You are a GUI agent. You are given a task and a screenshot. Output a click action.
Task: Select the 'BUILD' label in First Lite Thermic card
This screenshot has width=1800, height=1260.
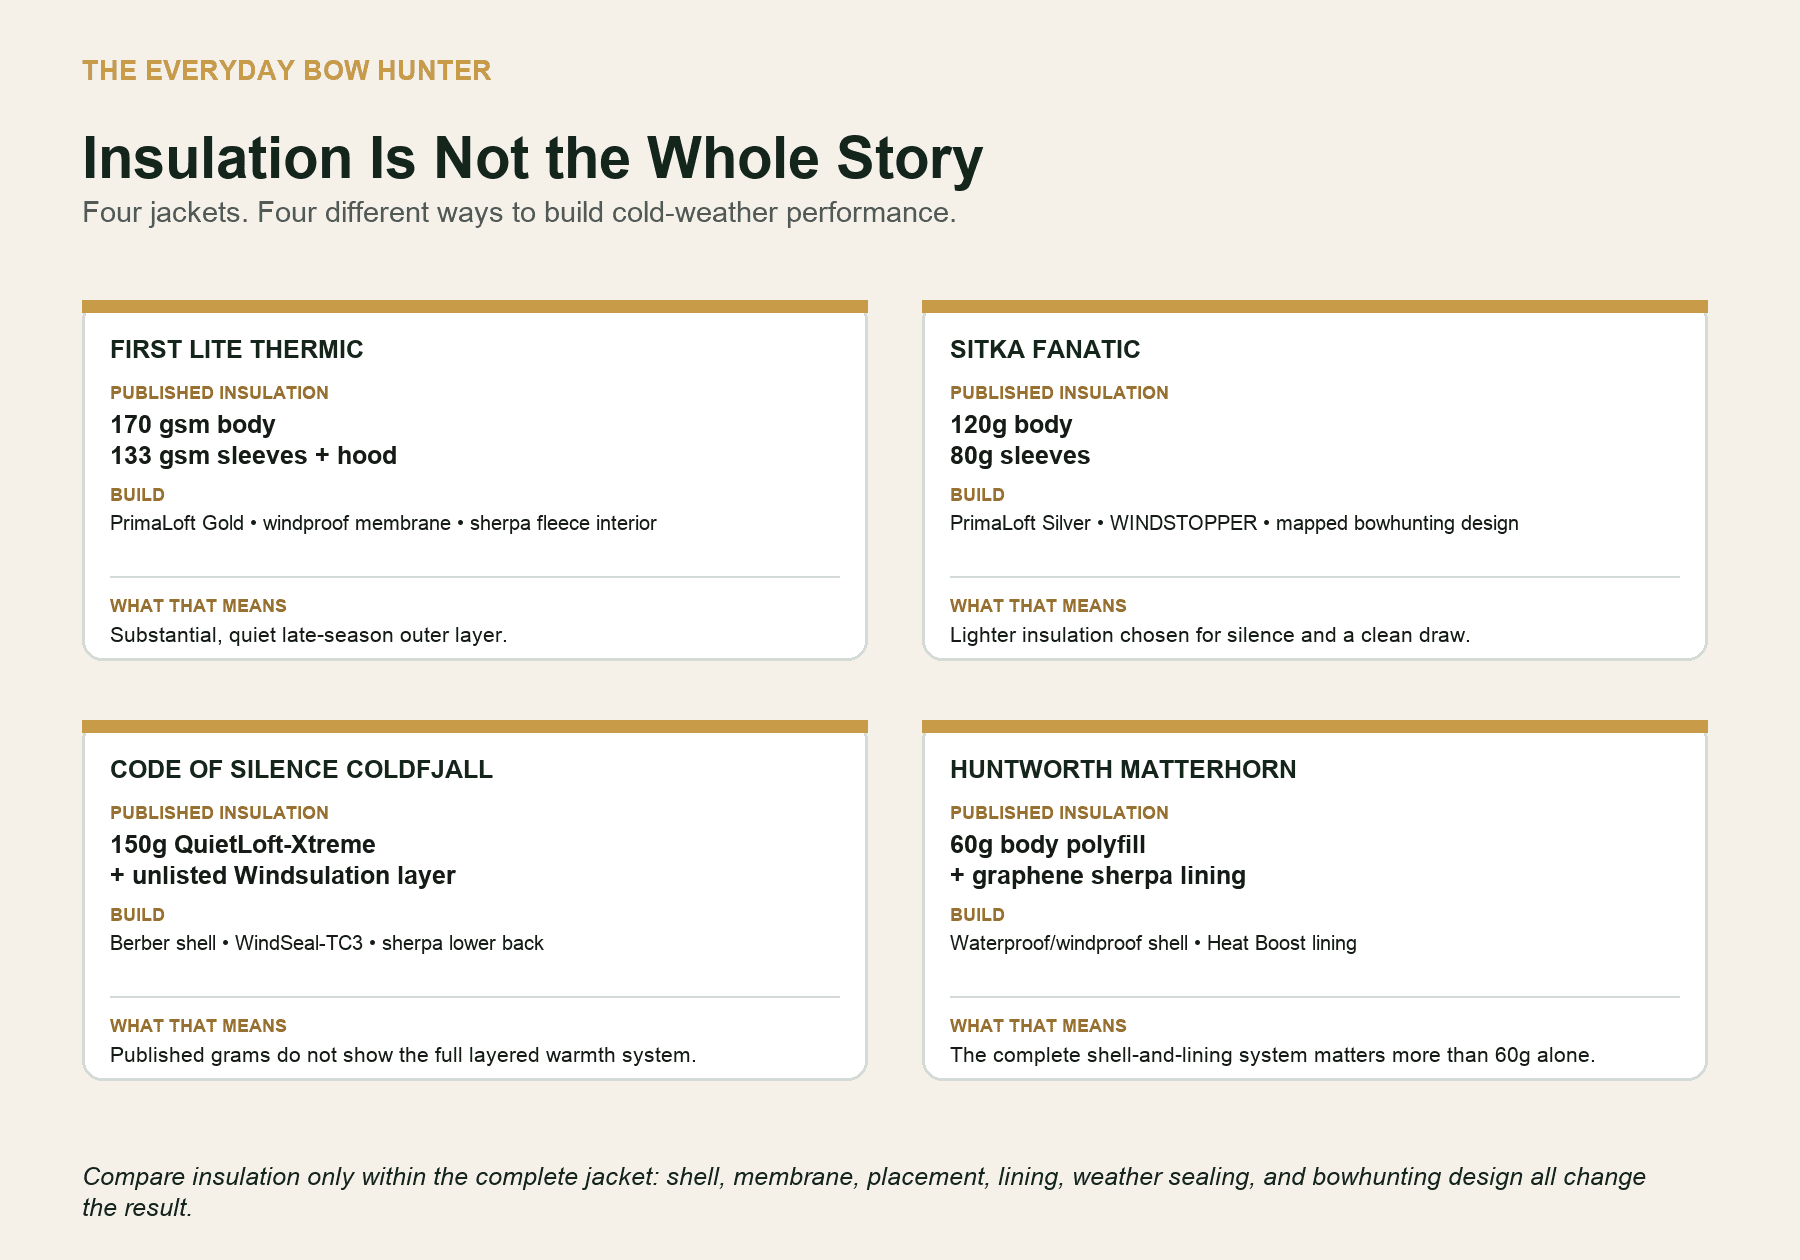[x=137, y=495]
